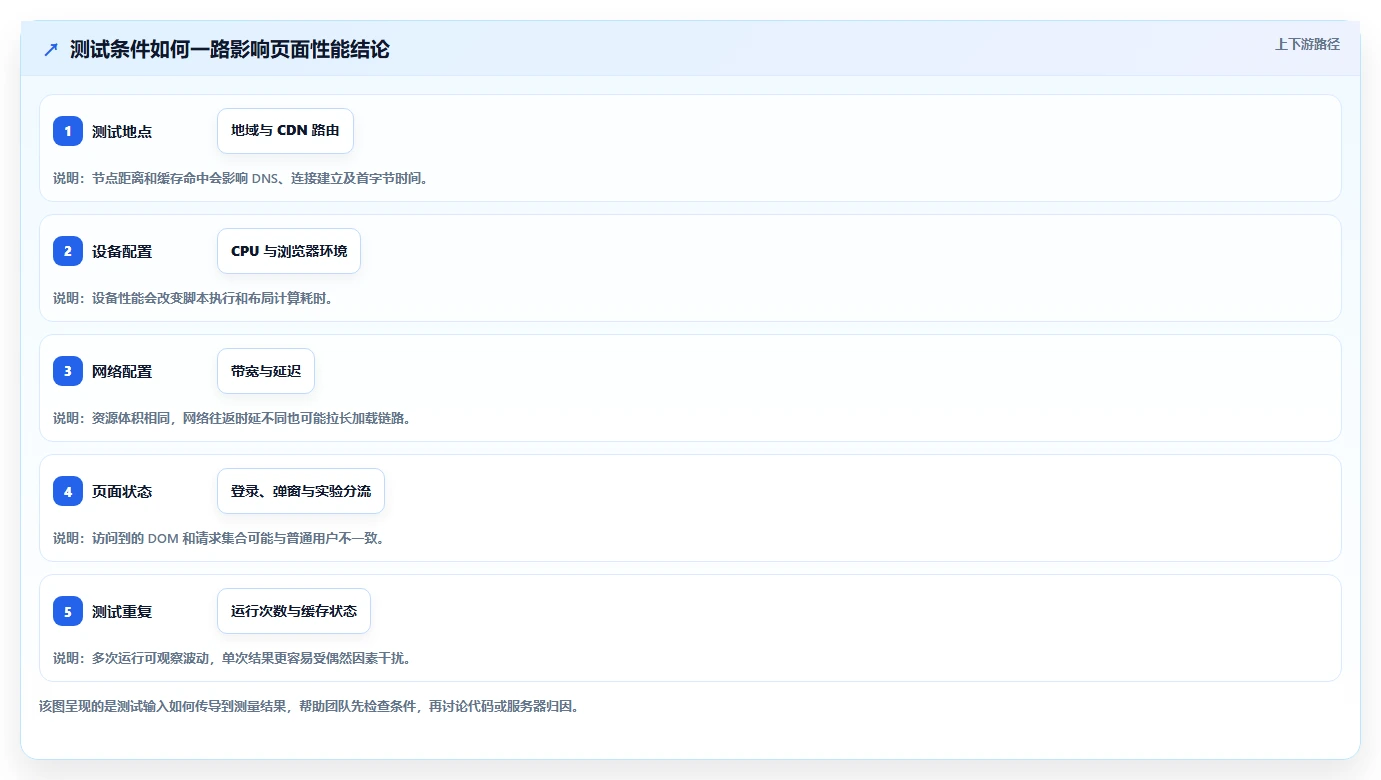The height and width of the screenshot is (780, 1381).
Task: Click the 页面状态 step label
Action: (x=122, y=491)
